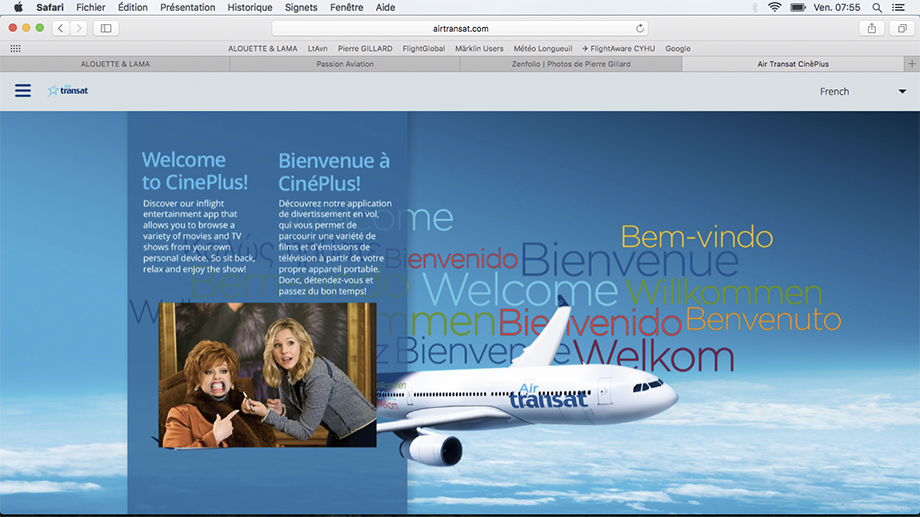Click the English paragraph starting Discover our inflight
The width and height of the screenshot is (920, 517).
coord(199,236)
